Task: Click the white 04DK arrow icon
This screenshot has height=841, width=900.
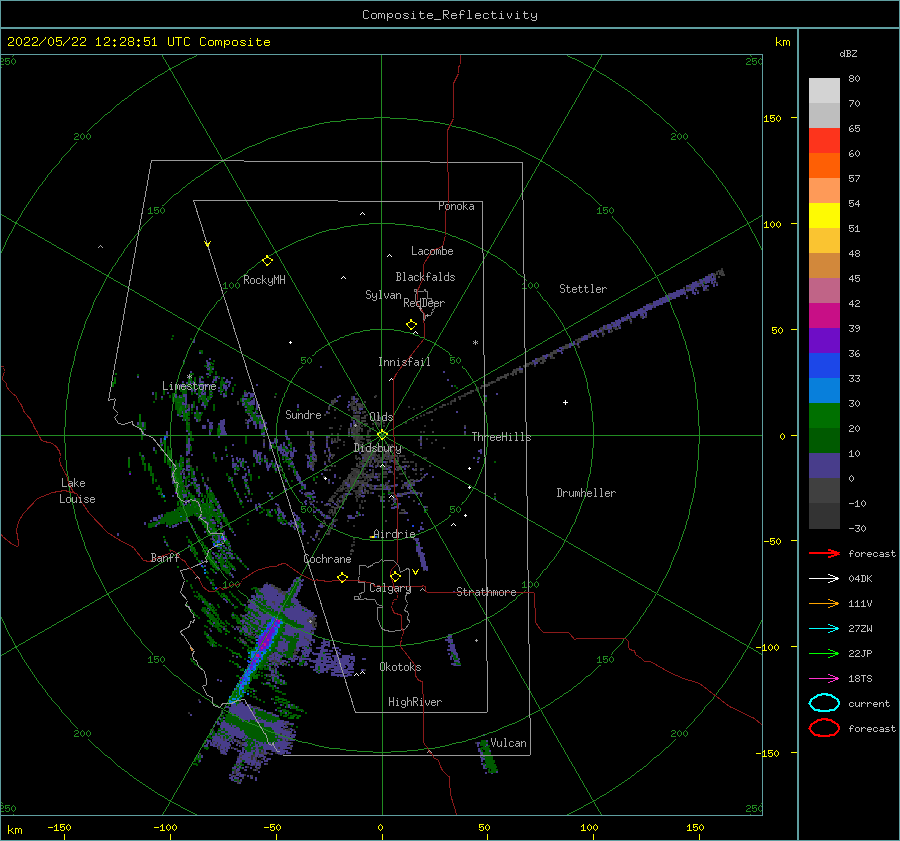Action: point(824,578)
